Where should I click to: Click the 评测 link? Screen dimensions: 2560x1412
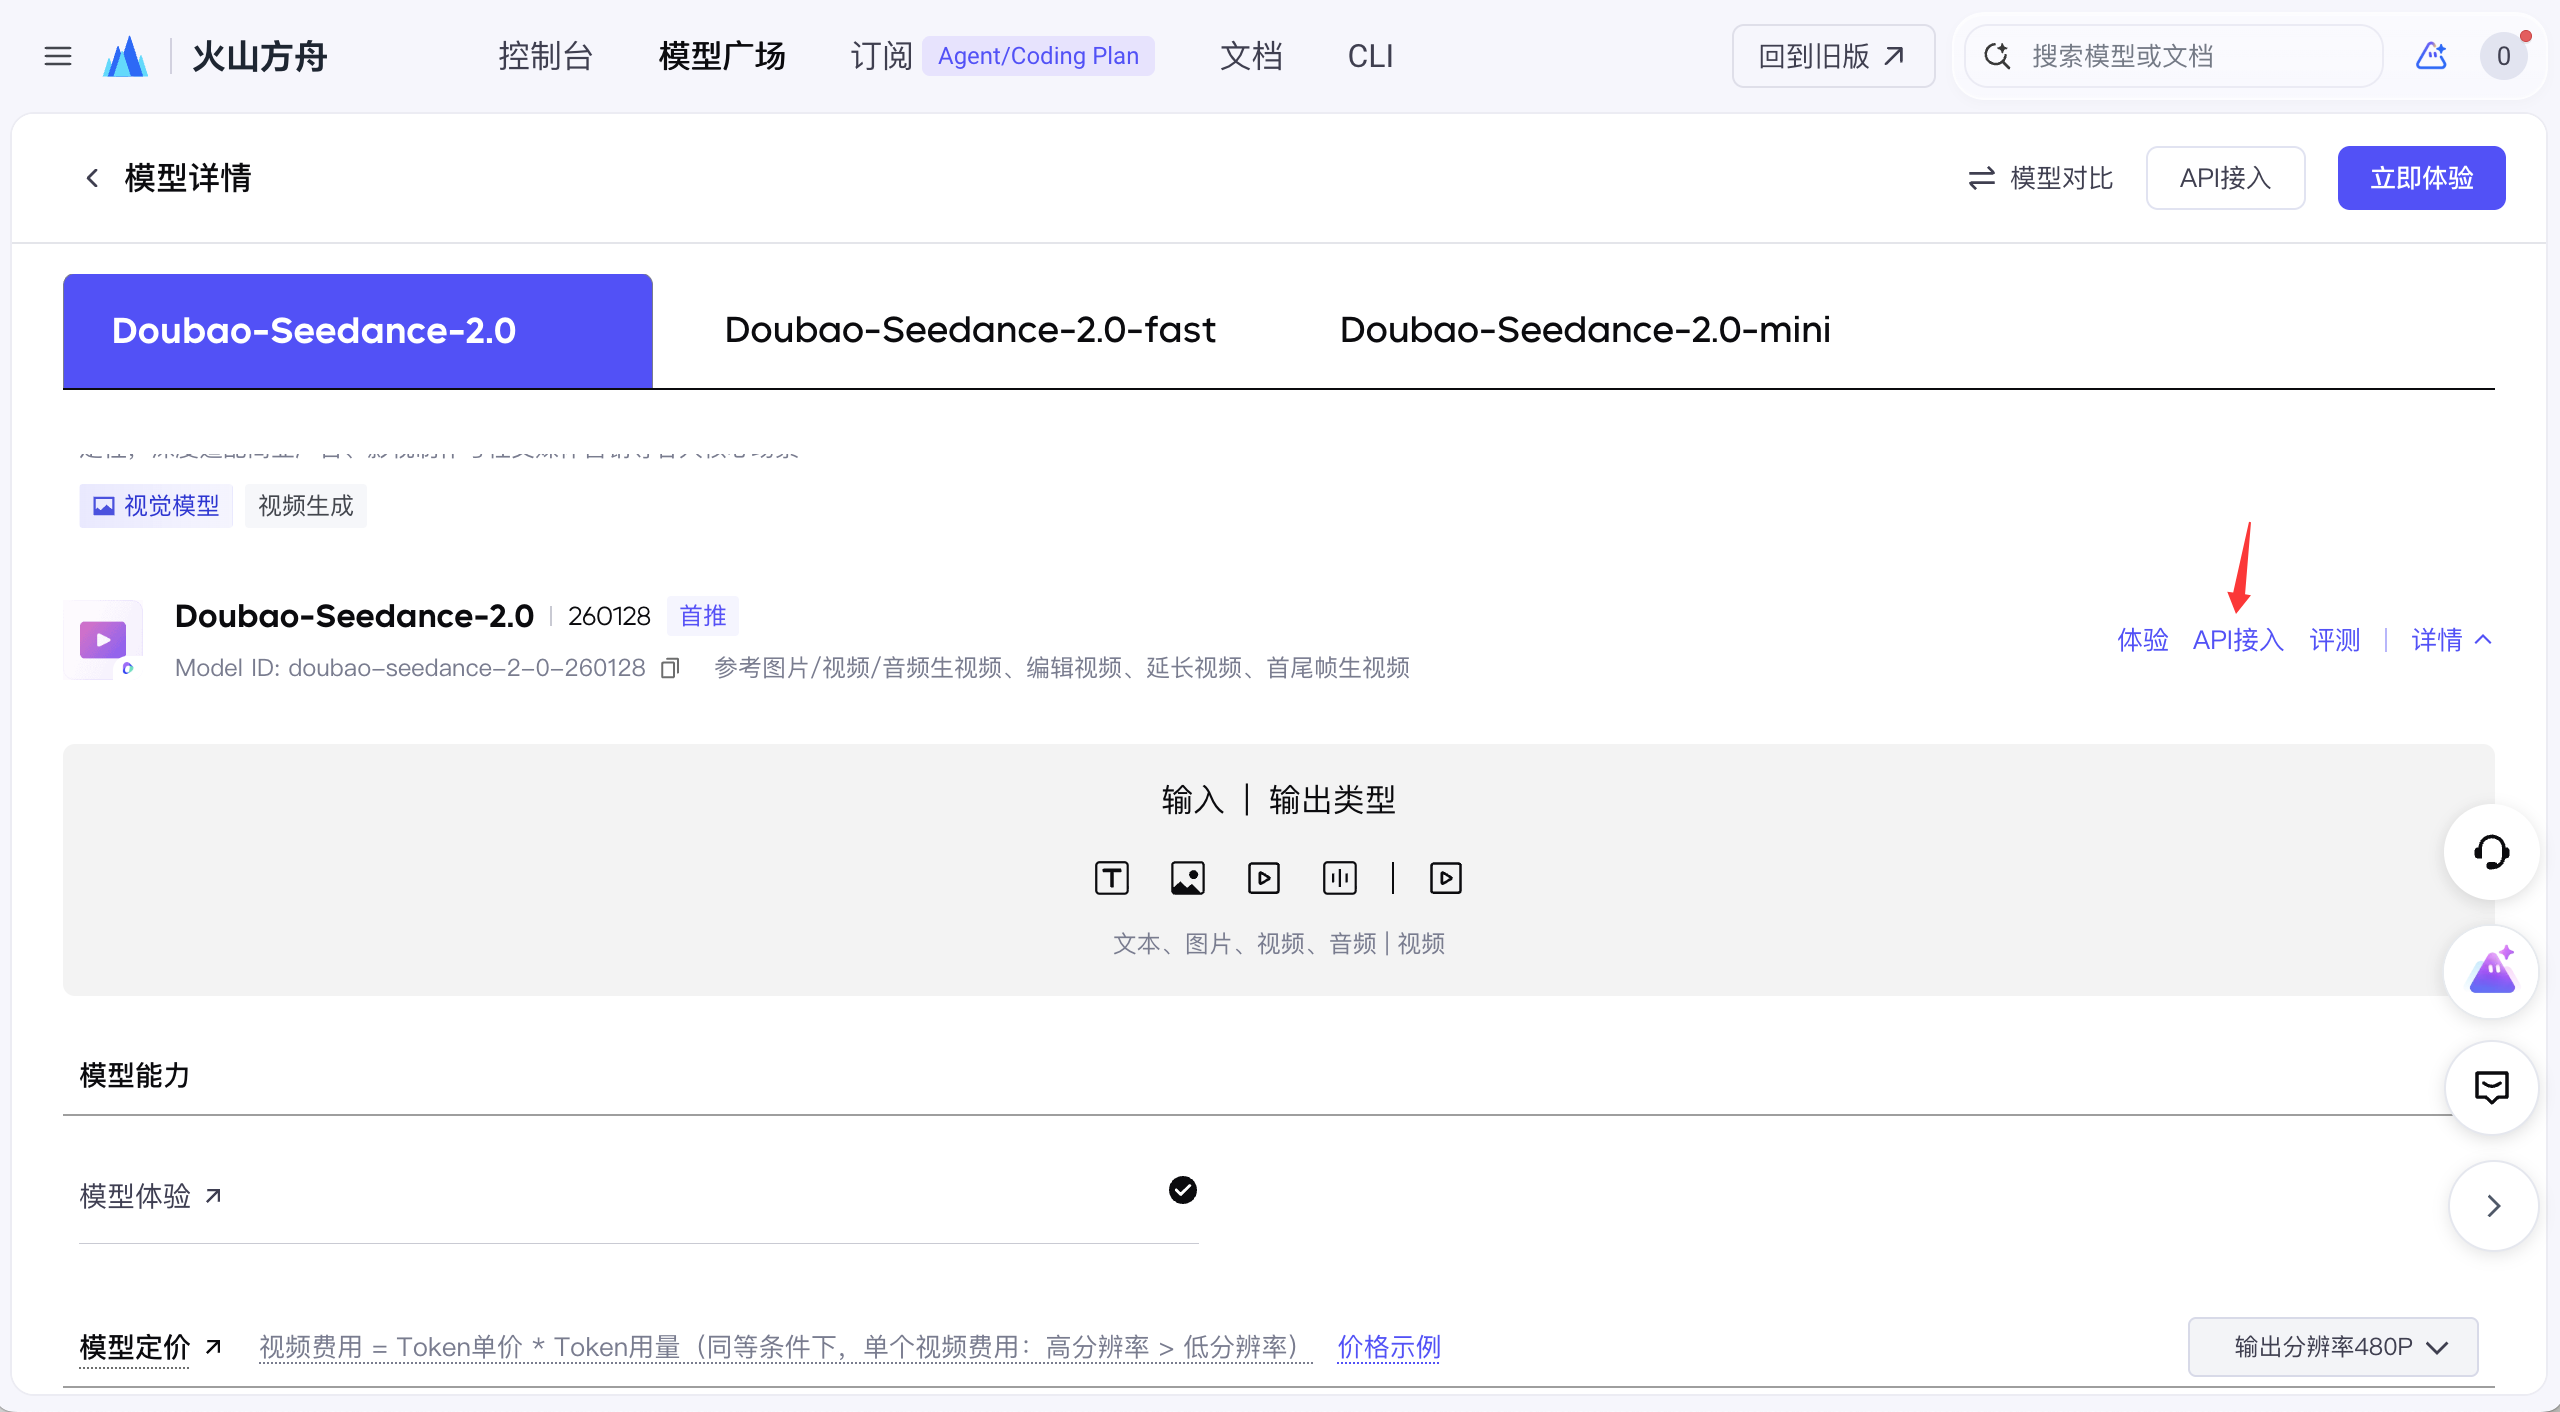click(x=2335, y=640)
